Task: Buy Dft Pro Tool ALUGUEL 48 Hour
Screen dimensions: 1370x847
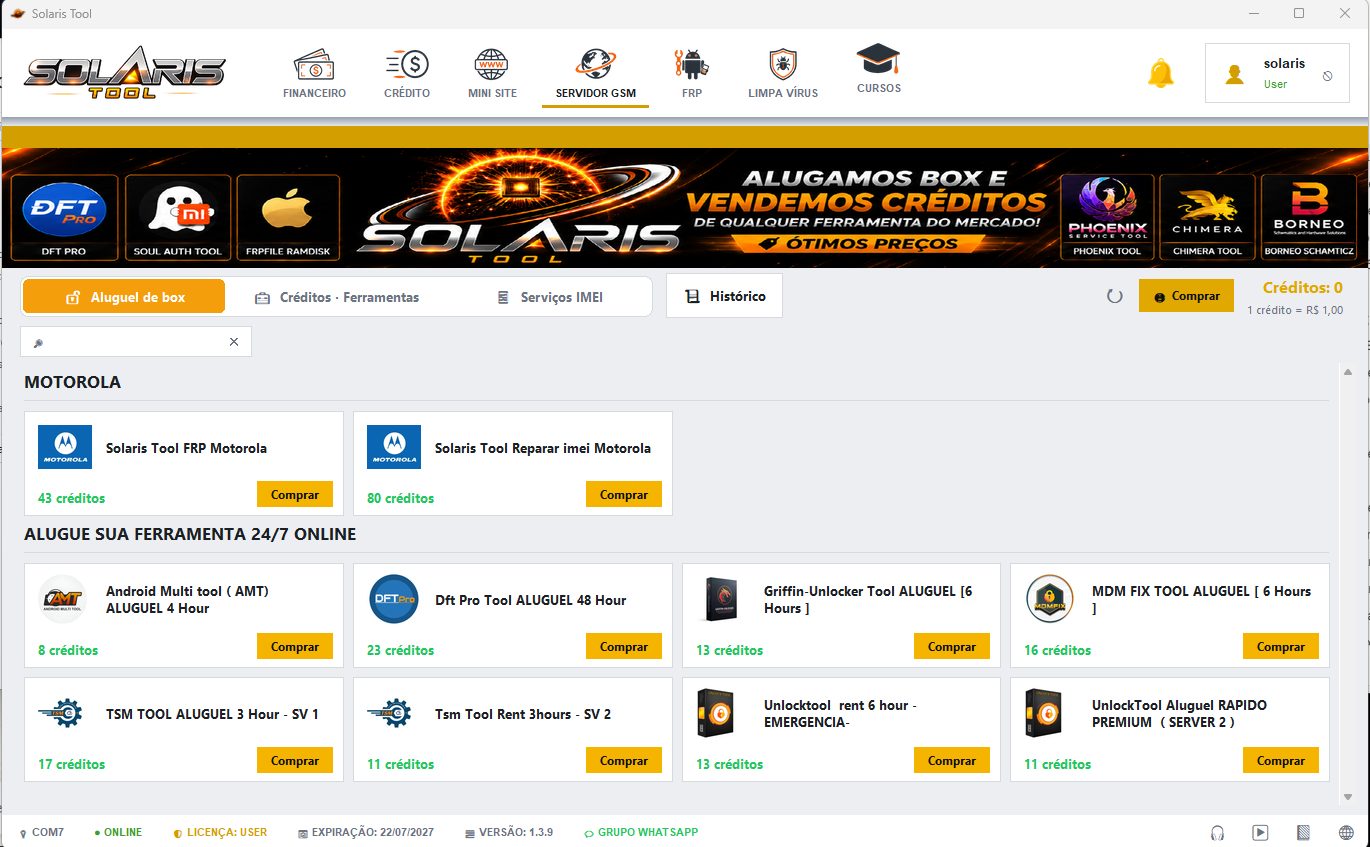Action: (624, 647)
